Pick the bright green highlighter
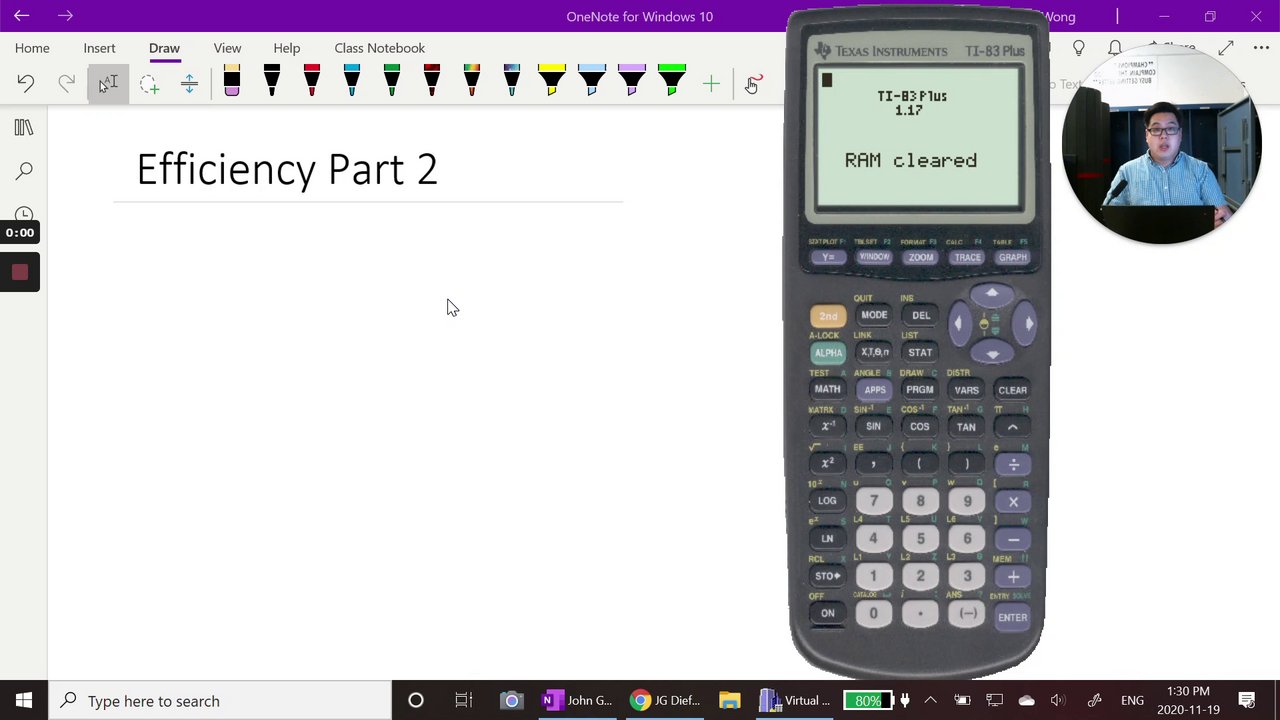Image resolution: width=1280 pixels, height=720 pixels. pos(672,81)
